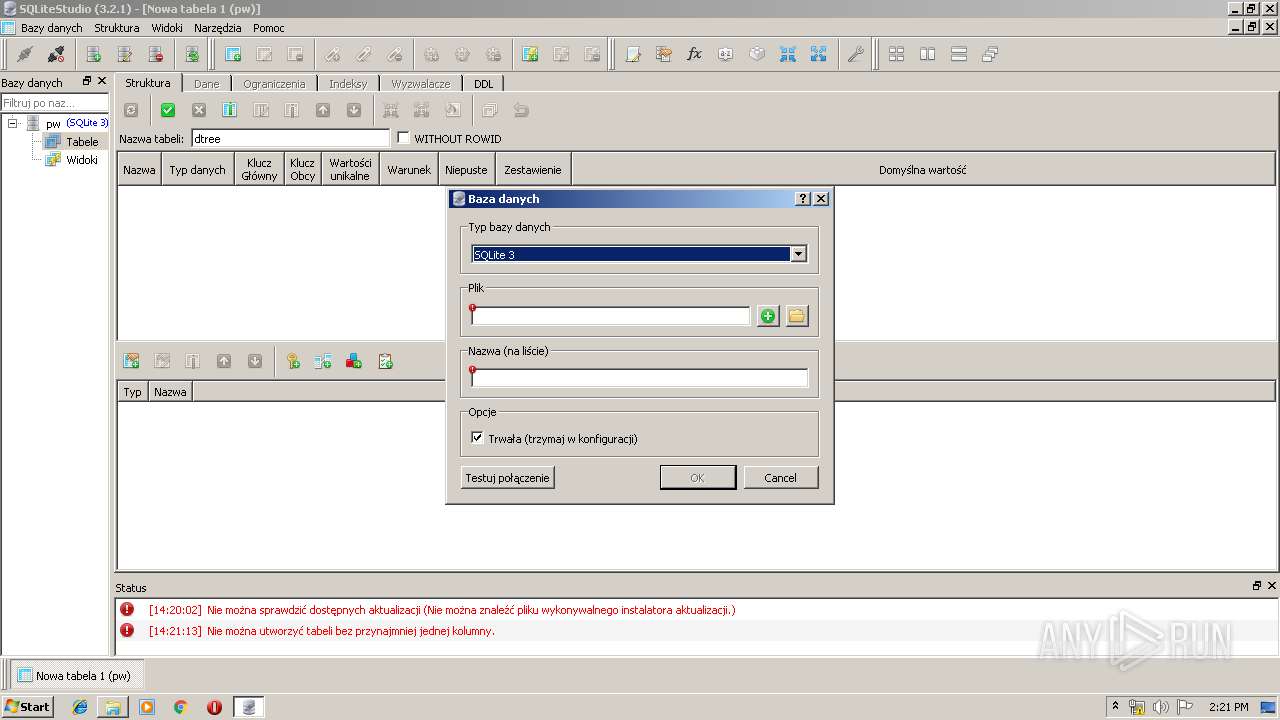The image size is (1280, 720).
Task: Click the Windows Start button
Action: coord(28,707)
